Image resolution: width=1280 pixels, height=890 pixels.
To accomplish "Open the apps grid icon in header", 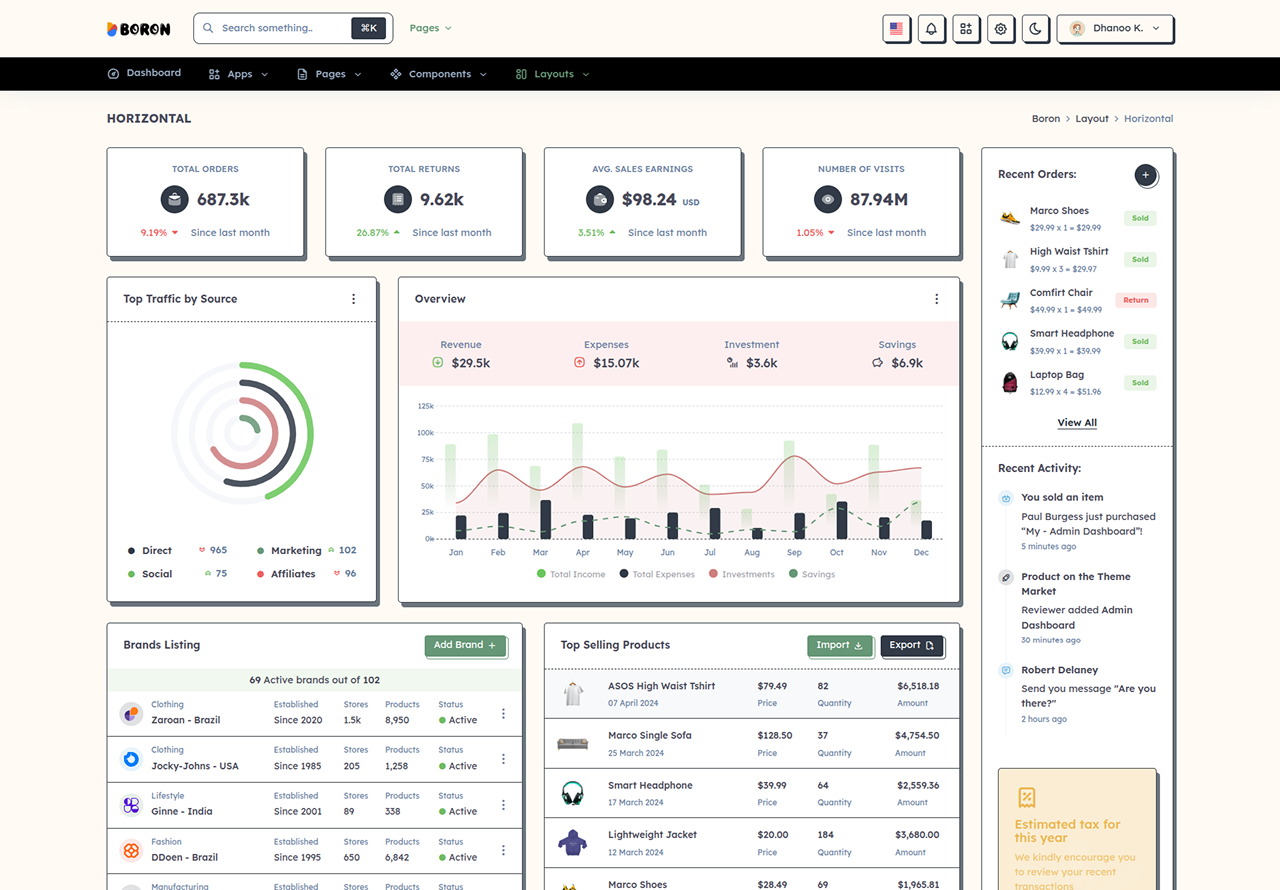I will click(x=965, y=29).
